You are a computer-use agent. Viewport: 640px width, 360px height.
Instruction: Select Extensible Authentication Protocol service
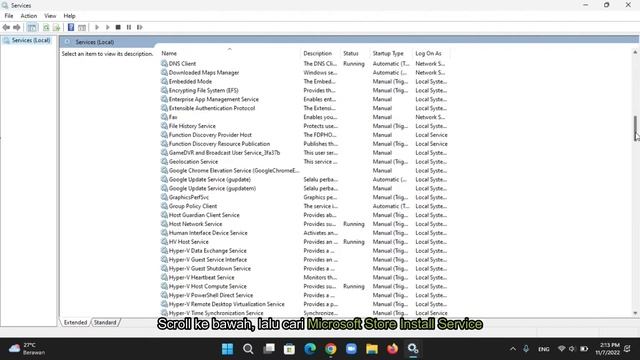[x=304, y=108]
